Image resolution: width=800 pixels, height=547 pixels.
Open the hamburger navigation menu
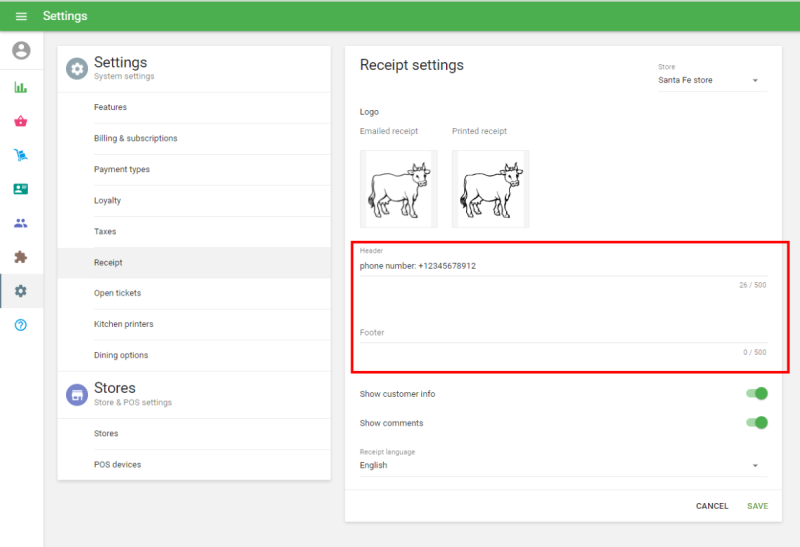click(x=21, y=16)
